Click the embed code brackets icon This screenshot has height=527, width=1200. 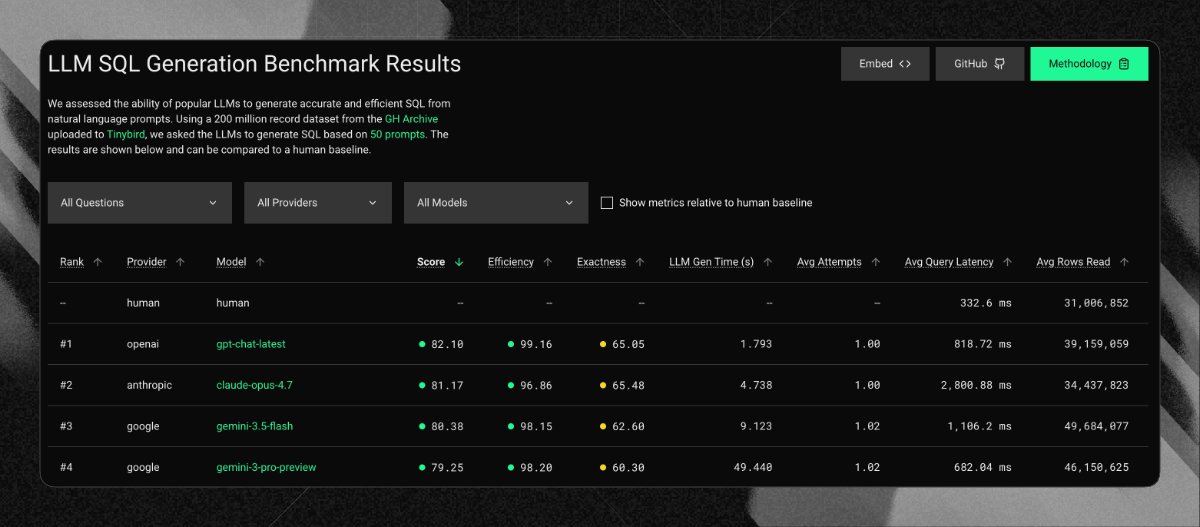(x=905, y=64)
